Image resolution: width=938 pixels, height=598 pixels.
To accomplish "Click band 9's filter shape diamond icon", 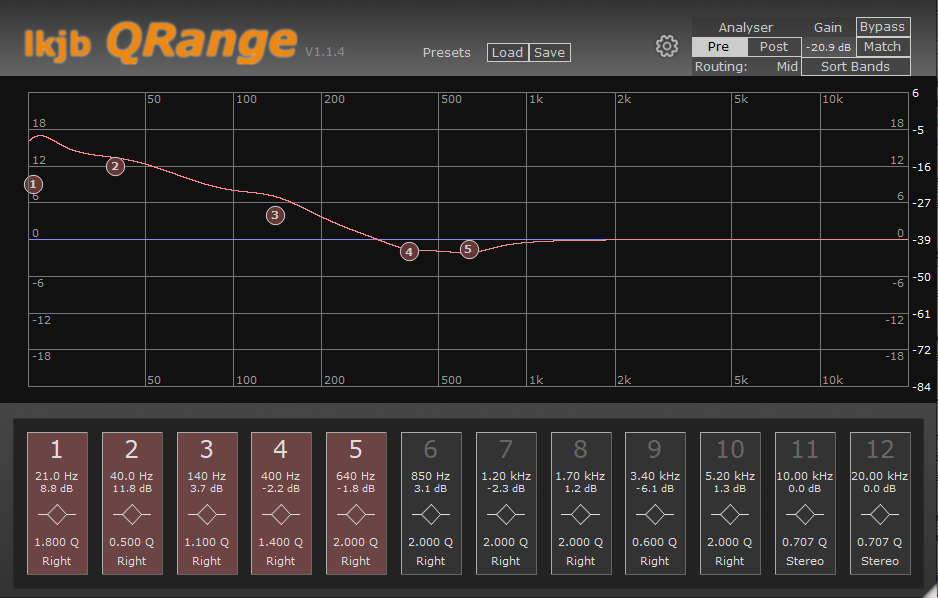I will 655,515.
